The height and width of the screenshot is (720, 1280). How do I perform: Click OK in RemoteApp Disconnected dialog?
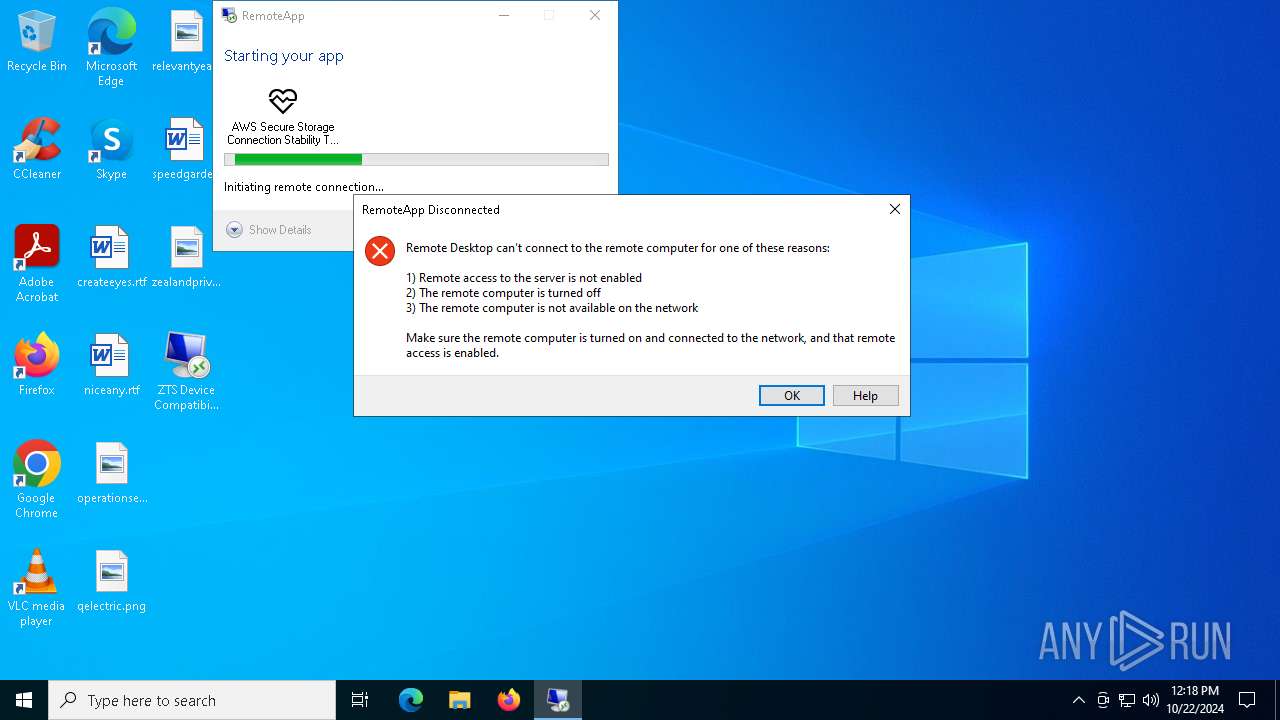792,396
